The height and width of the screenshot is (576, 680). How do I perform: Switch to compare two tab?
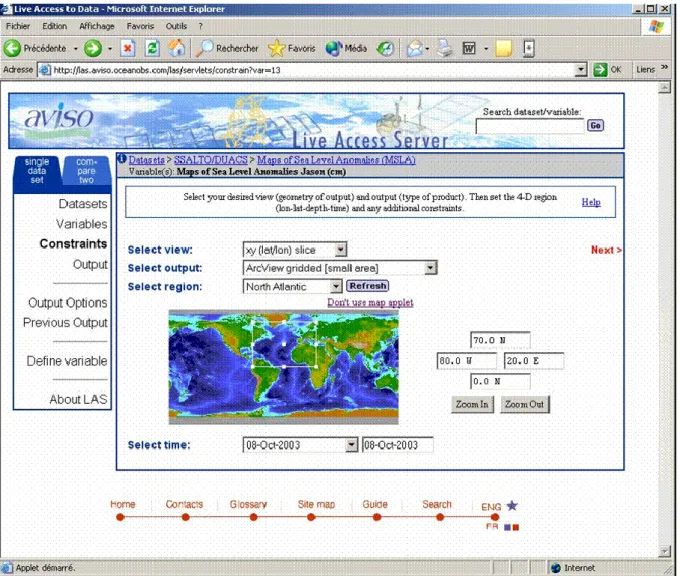(86, 171)
